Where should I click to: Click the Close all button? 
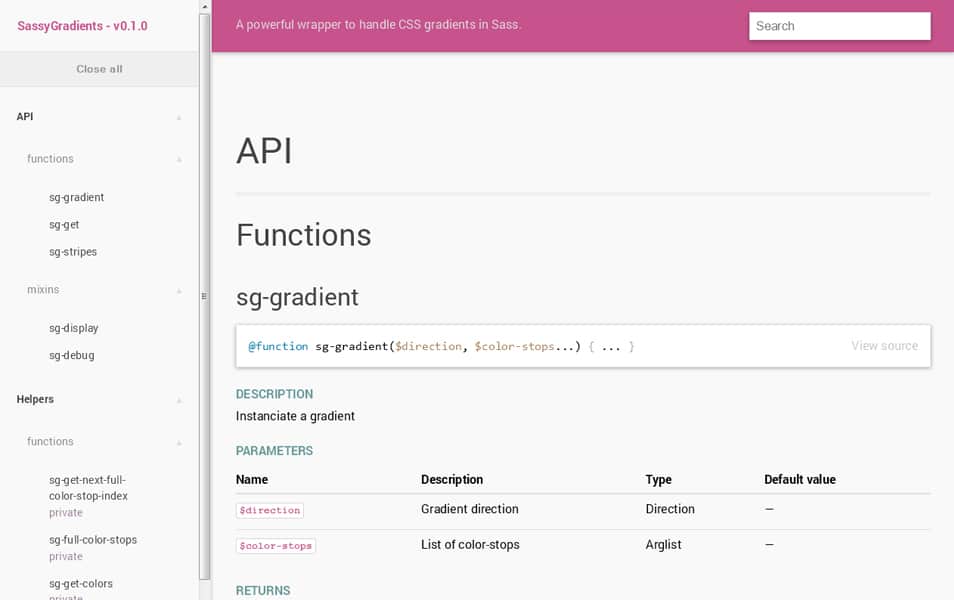coord(99,69)
